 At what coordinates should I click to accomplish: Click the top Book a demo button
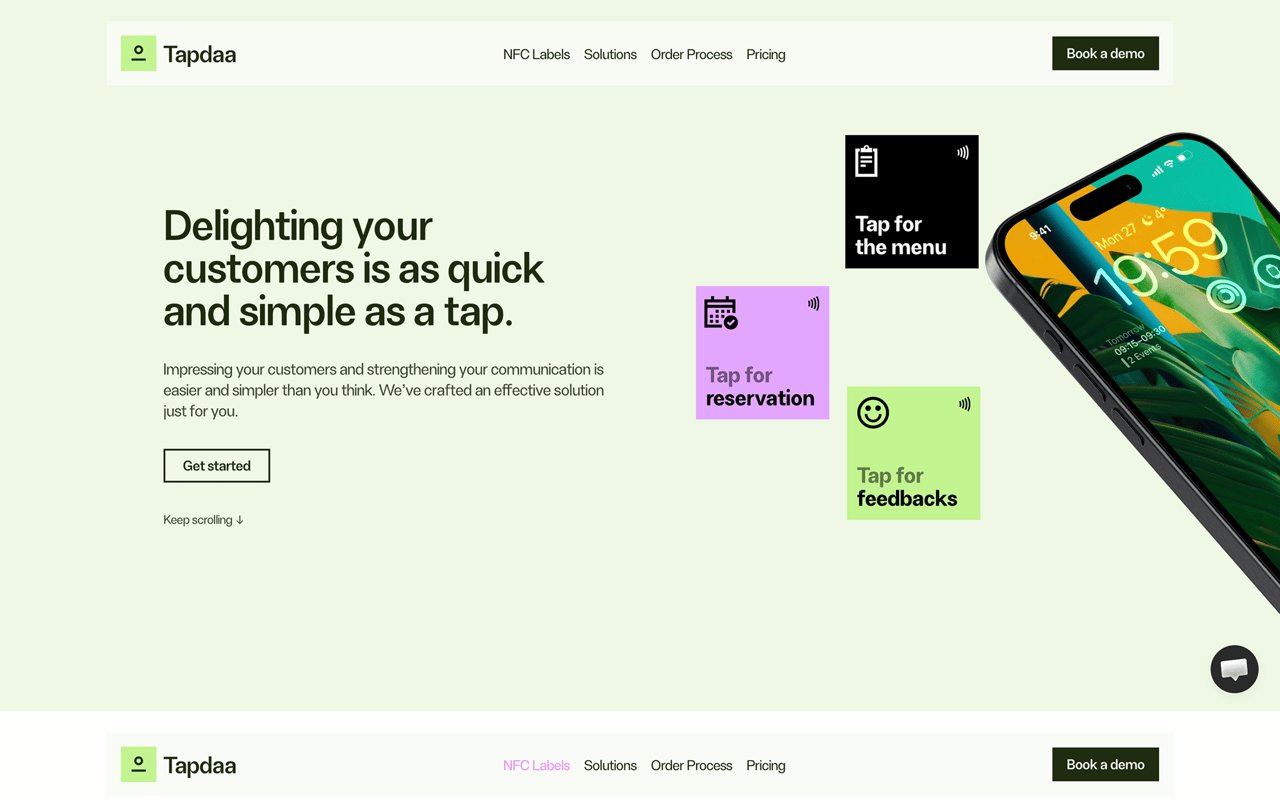[x=1105, y=53]
